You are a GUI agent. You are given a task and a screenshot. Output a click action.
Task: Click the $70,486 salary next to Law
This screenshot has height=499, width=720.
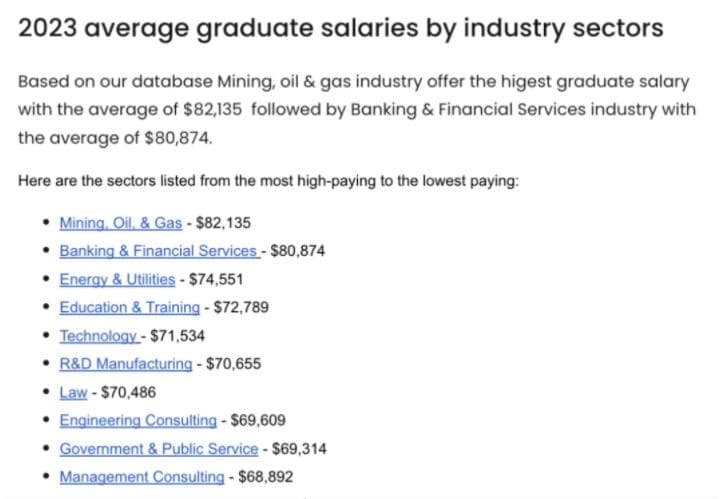128,392
